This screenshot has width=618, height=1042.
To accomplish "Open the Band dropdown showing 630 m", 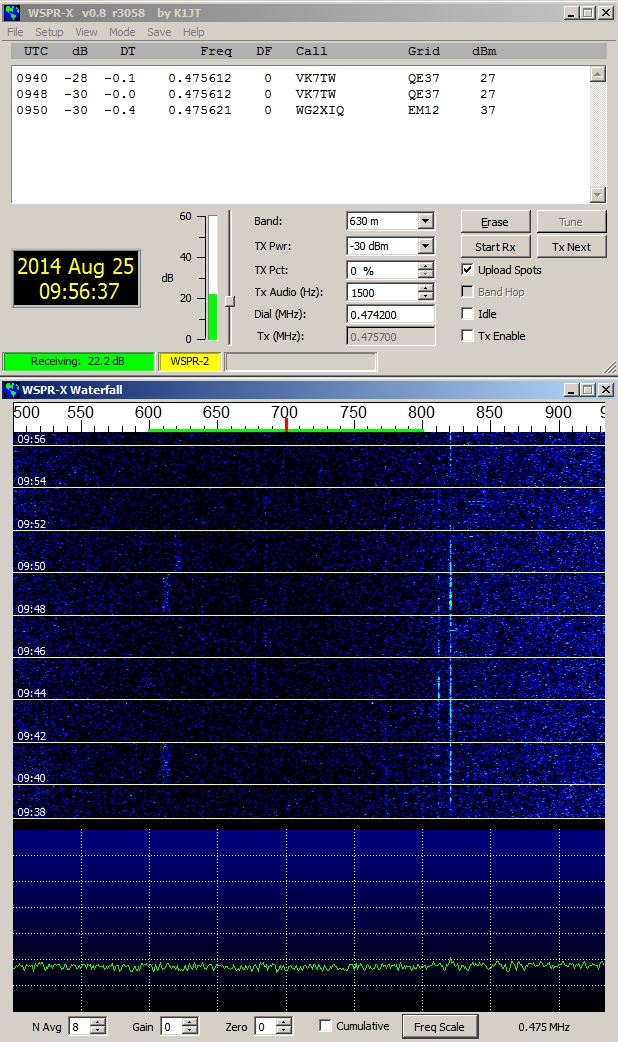I will pyautogui.click(x=425, y=222).
